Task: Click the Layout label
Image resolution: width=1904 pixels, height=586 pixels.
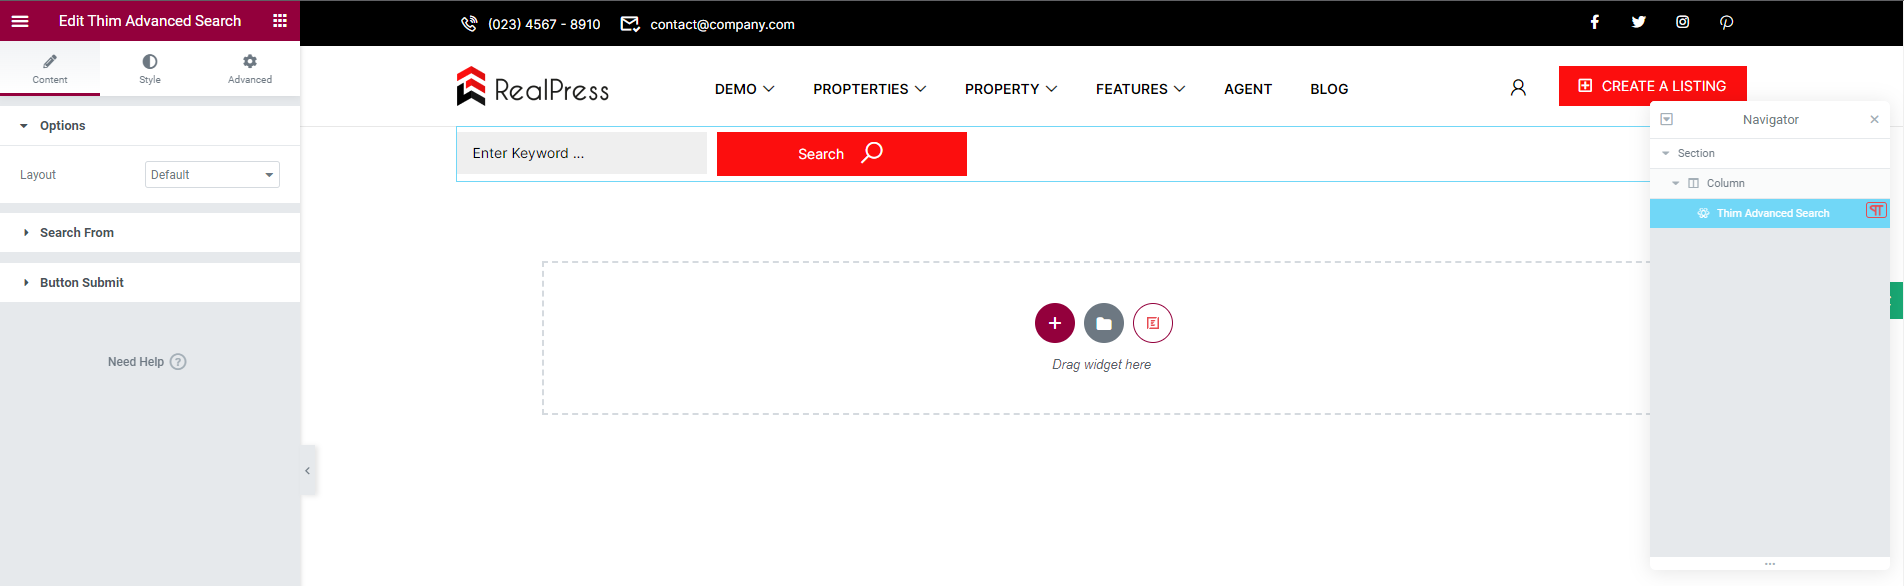Action: pos(38,175)
